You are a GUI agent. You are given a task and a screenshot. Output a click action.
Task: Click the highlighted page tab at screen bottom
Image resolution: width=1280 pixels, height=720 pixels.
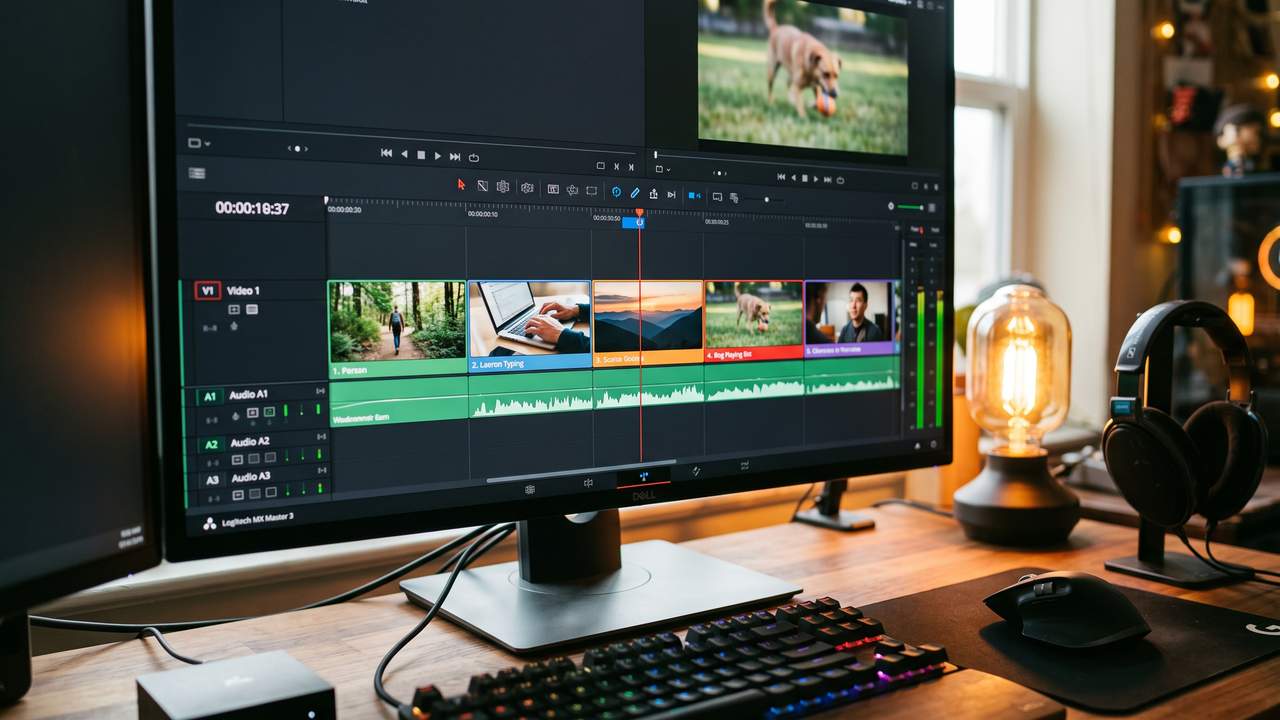point(643,477)
